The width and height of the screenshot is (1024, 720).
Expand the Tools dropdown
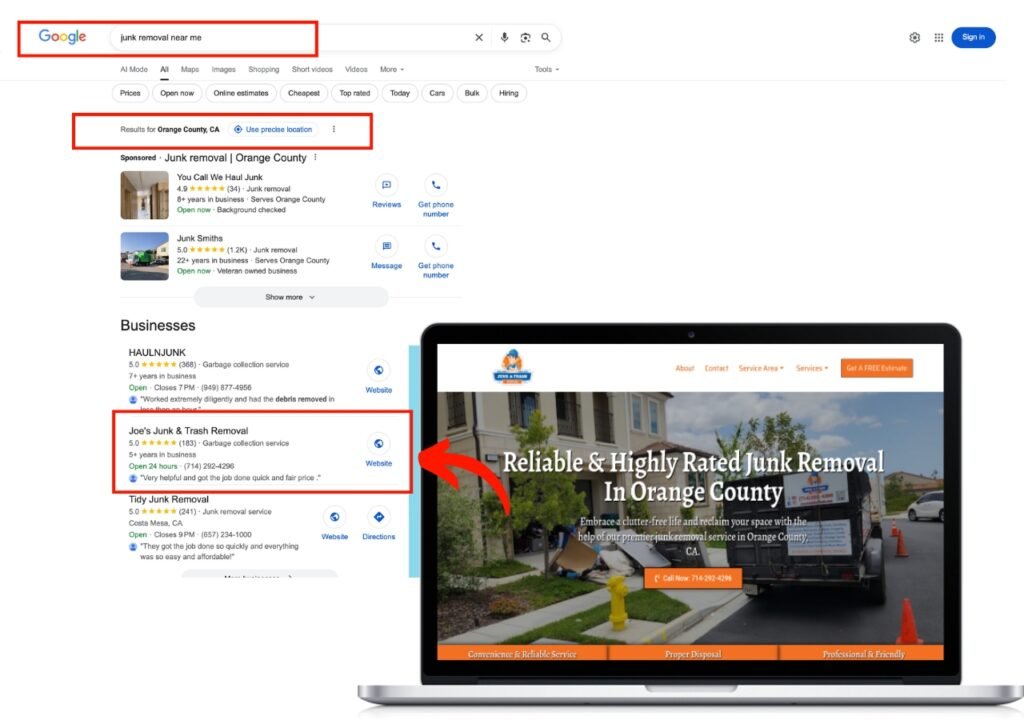pyautogui.click(x=547, y=69)
